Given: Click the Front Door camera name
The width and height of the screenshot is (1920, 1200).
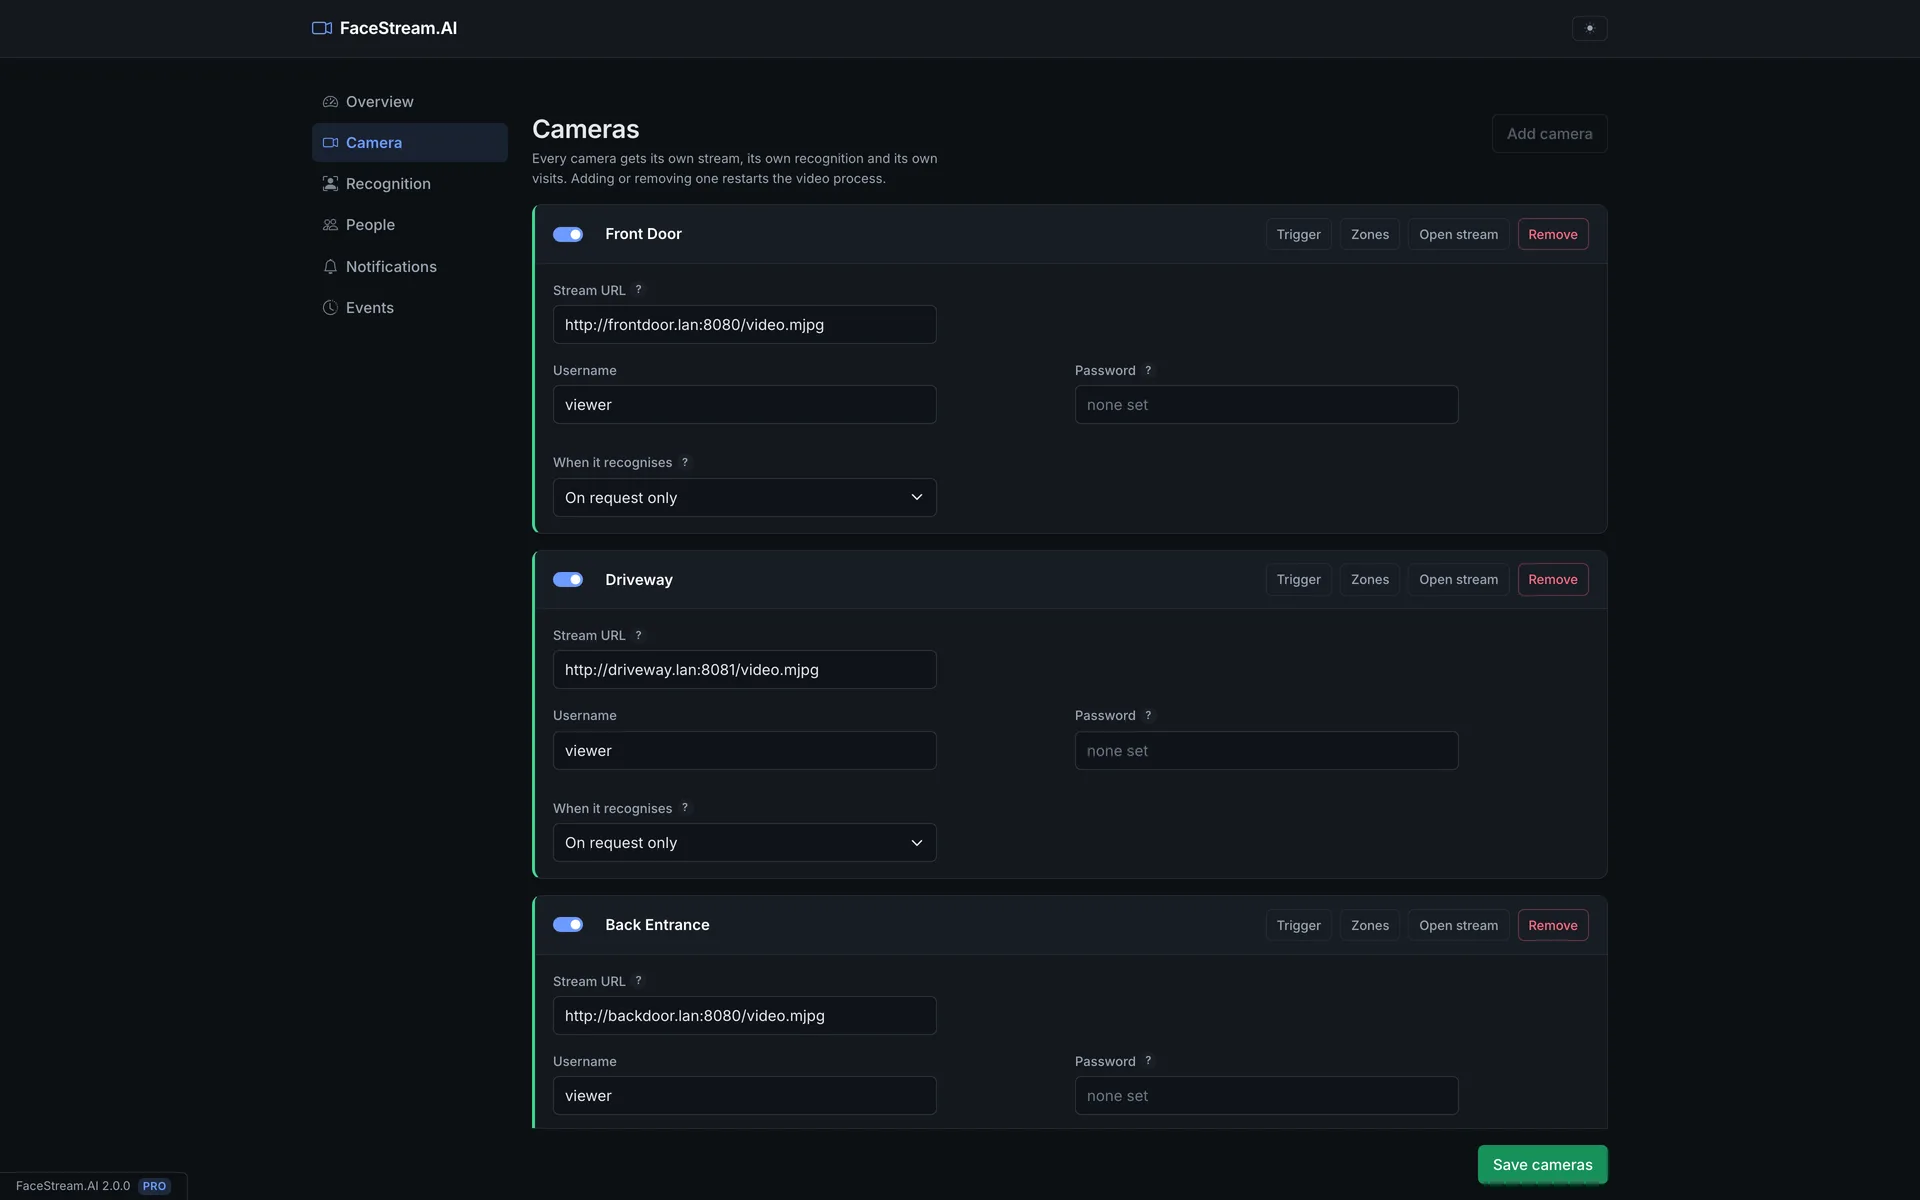Looking at the screenshot, I should [643, 234].
